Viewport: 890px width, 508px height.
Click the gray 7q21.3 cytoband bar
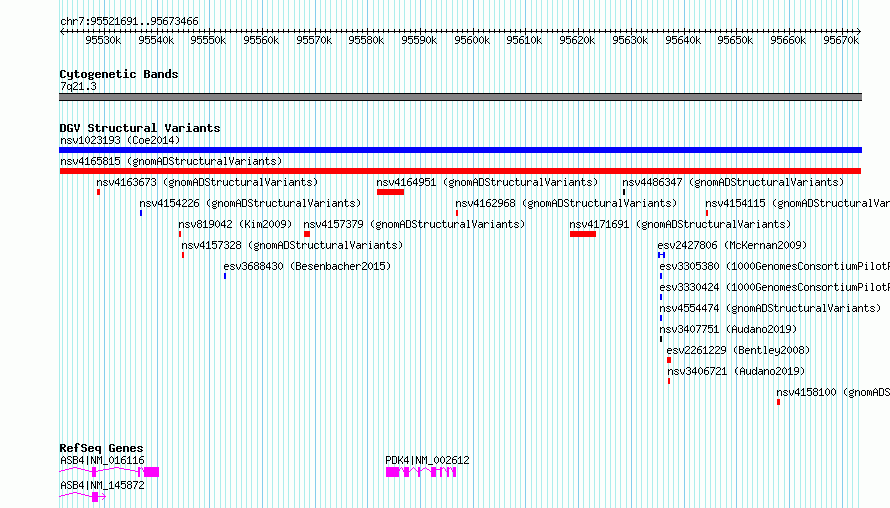click(x=460, y=97)
